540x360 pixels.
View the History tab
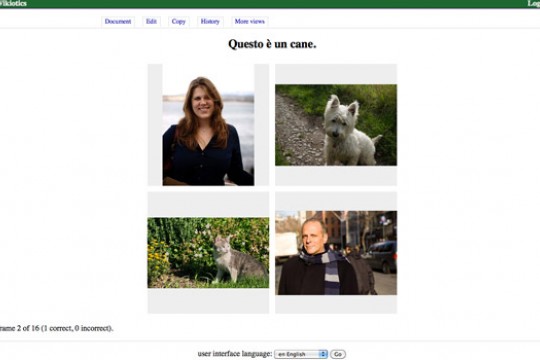(210, 21)
